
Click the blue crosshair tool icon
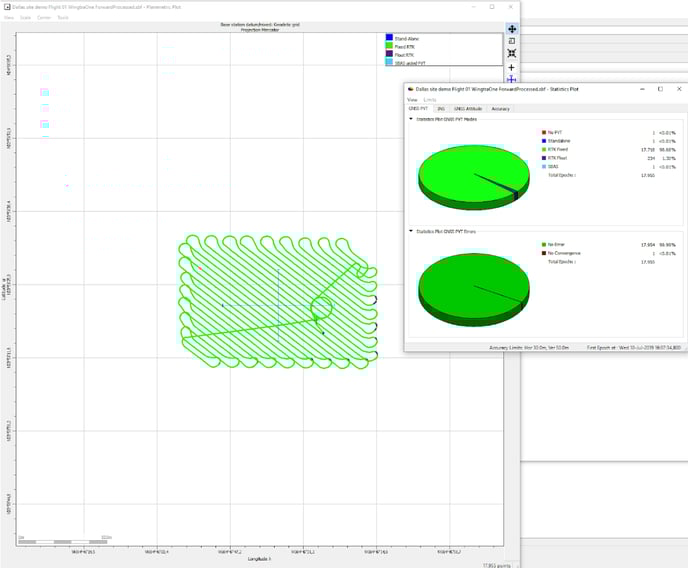511,79
